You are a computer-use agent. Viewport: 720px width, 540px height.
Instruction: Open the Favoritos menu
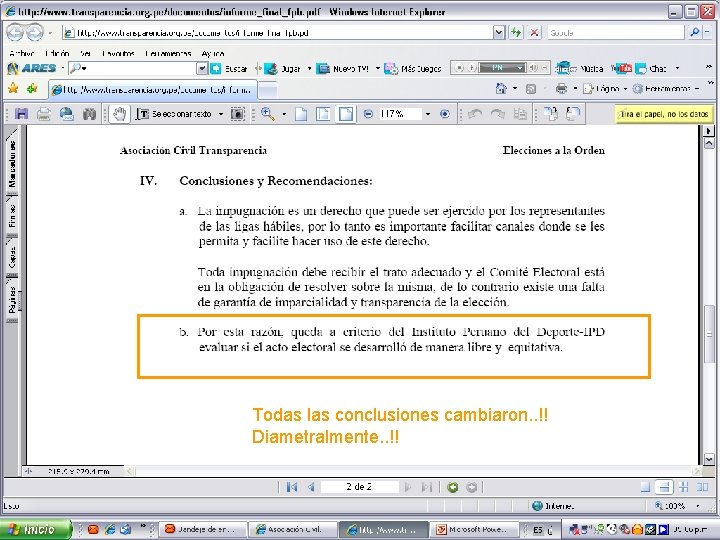click(118, 53)
